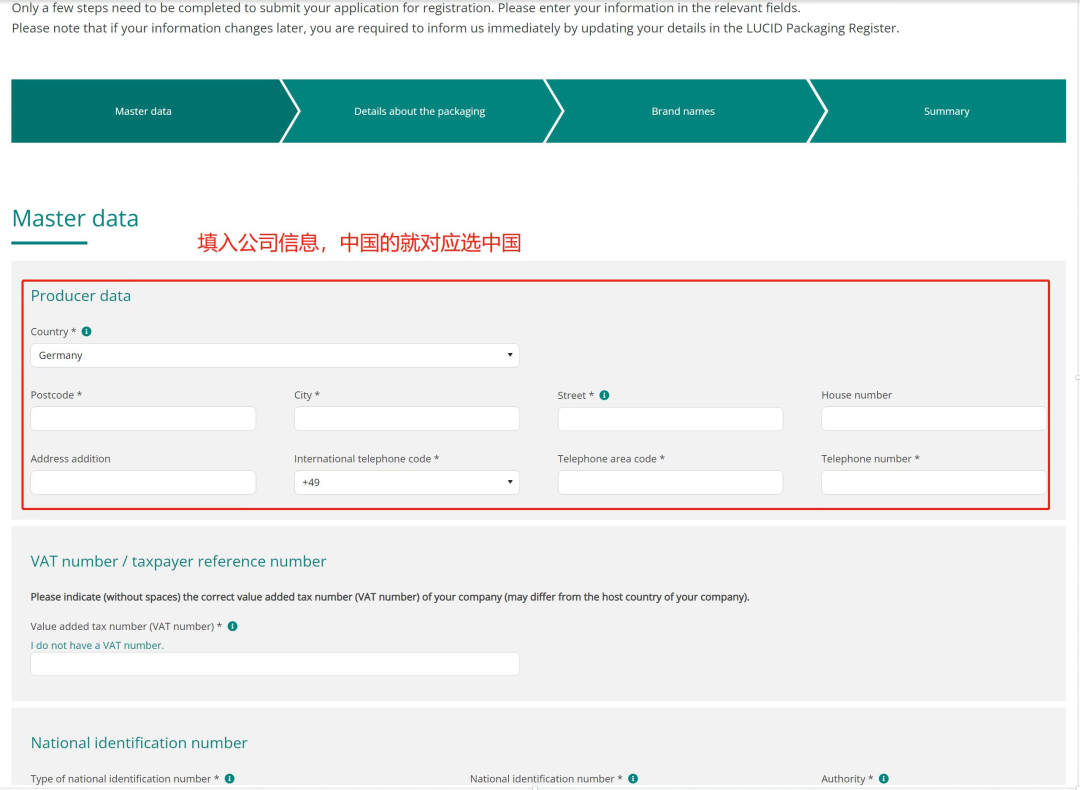Click info icon beside National identification number label
1080x790 pixels.
pos(633,778)
